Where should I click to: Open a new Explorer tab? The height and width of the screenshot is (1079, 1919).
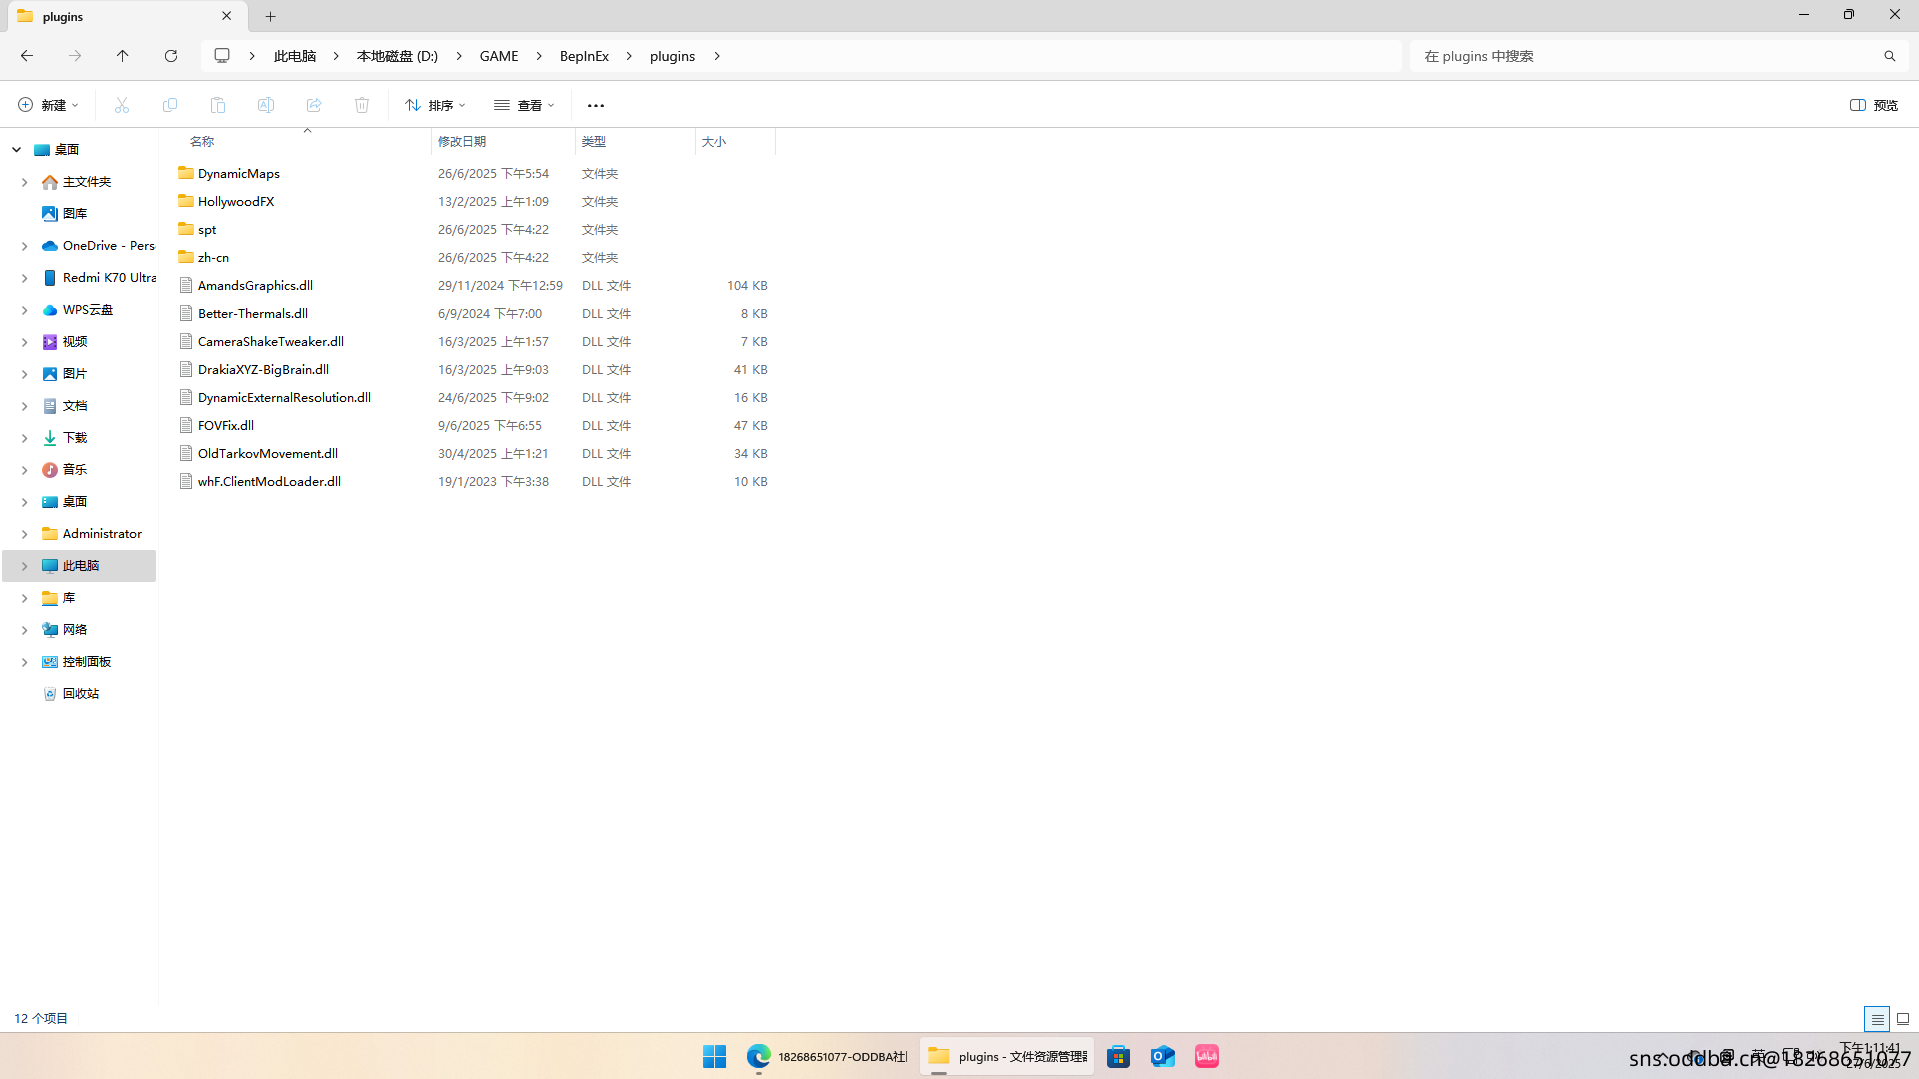click(271, 16)
